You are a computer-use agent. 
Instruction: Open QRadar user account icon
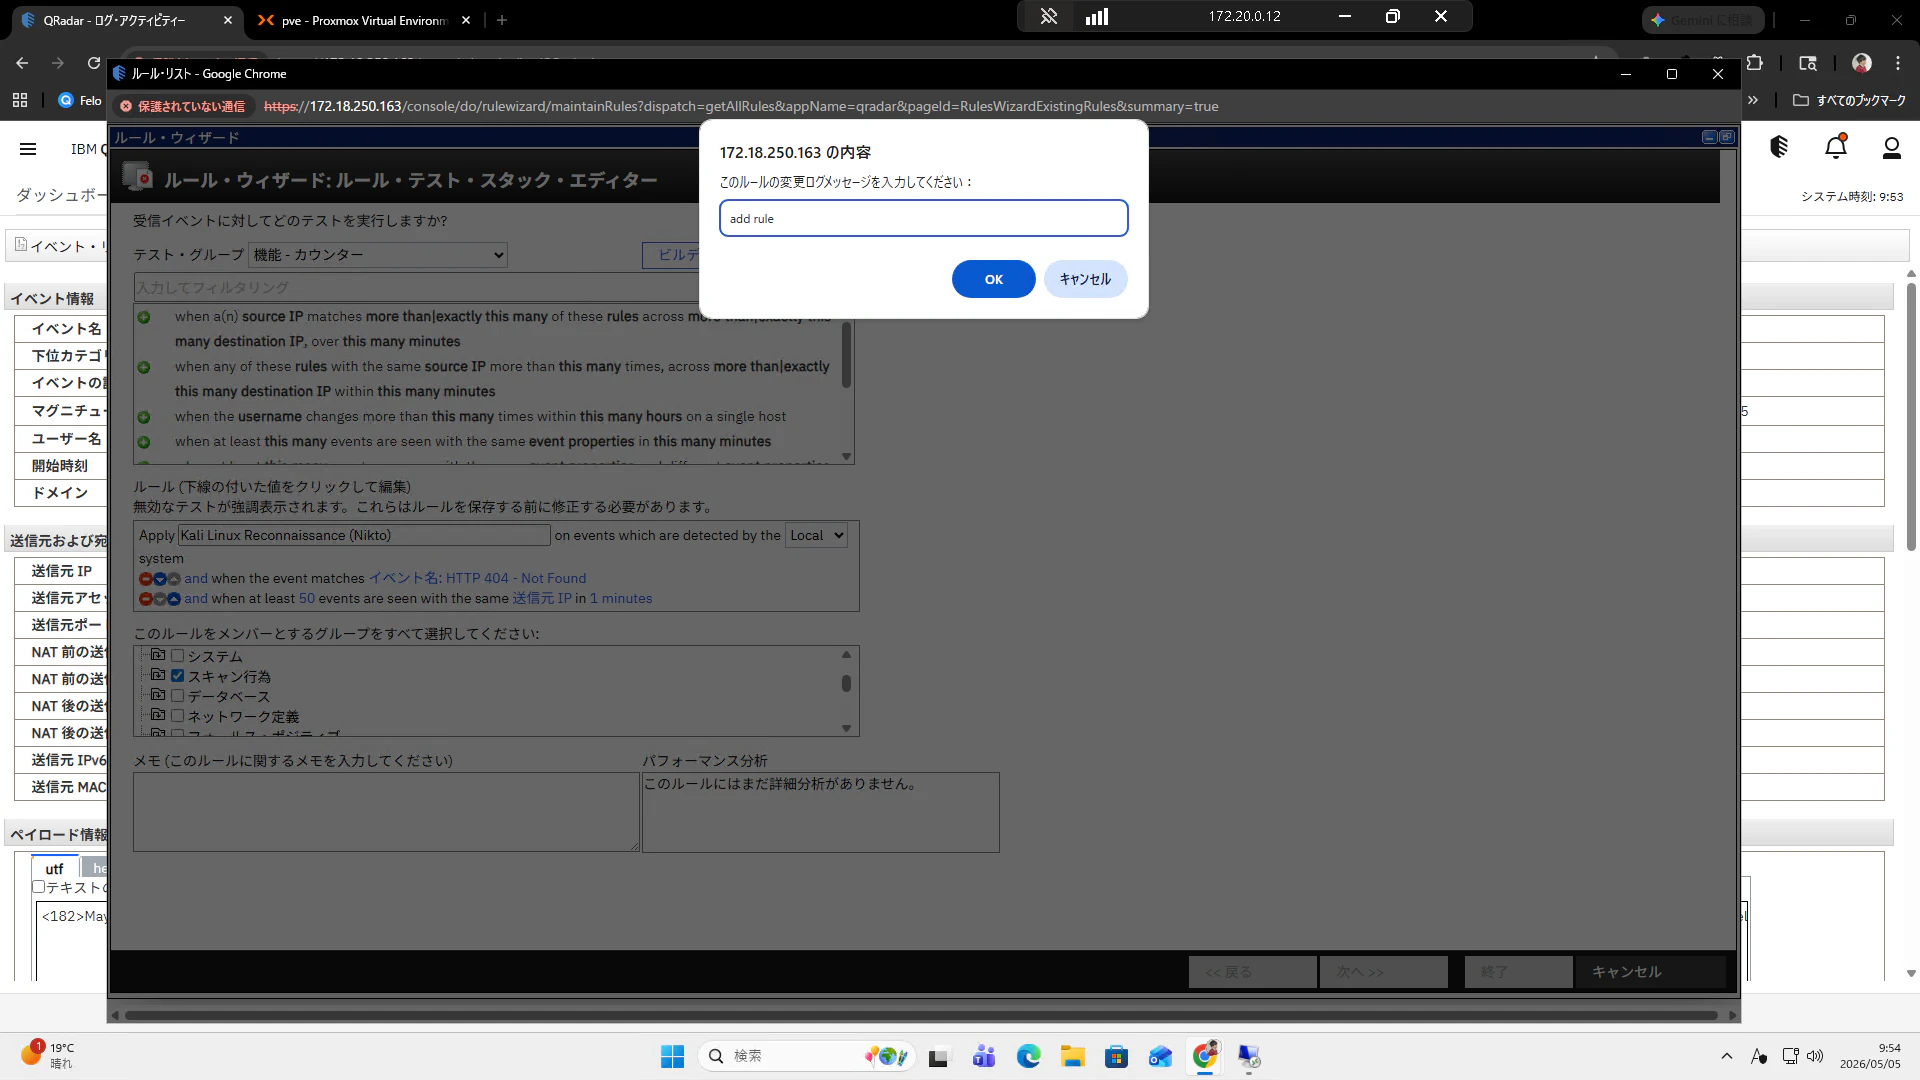click(1891, 148)
